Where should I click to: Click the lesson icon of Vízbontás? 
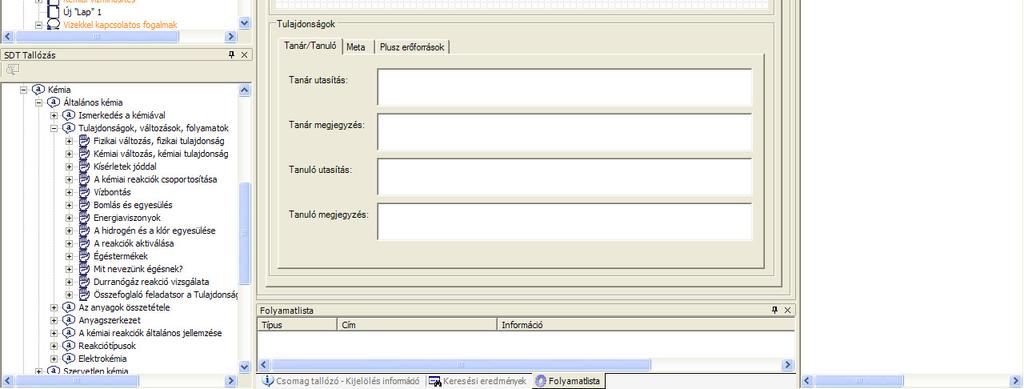tap(84, 192)
